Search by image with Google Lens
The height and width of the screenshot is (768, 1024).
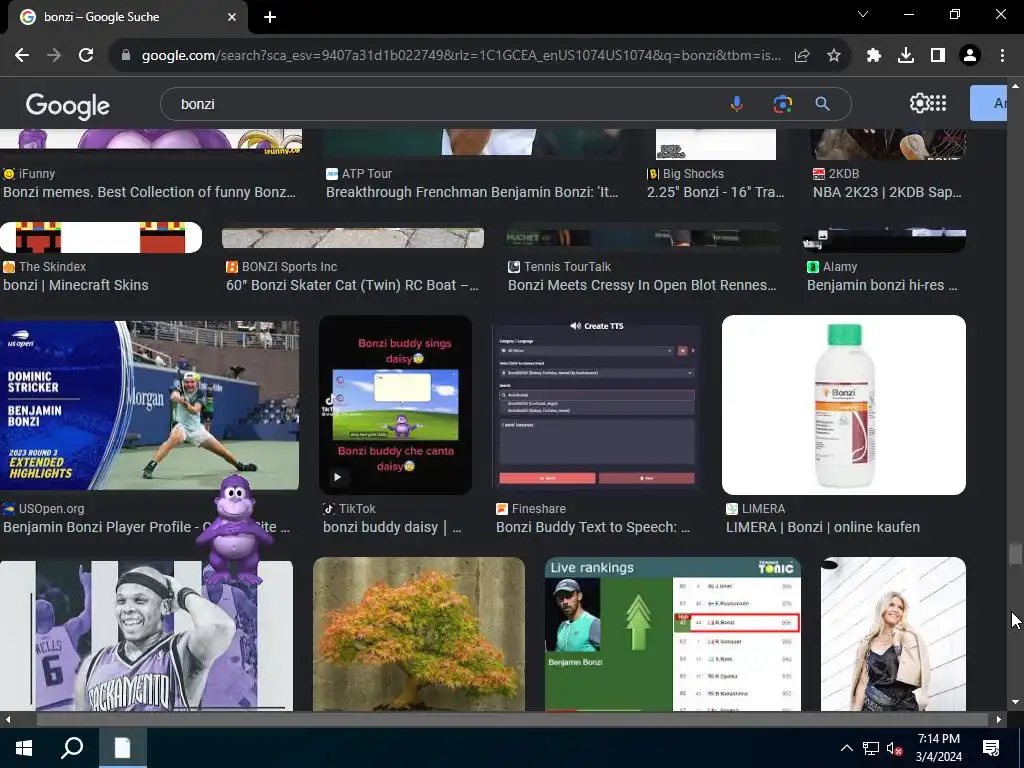tap(782, 104)
